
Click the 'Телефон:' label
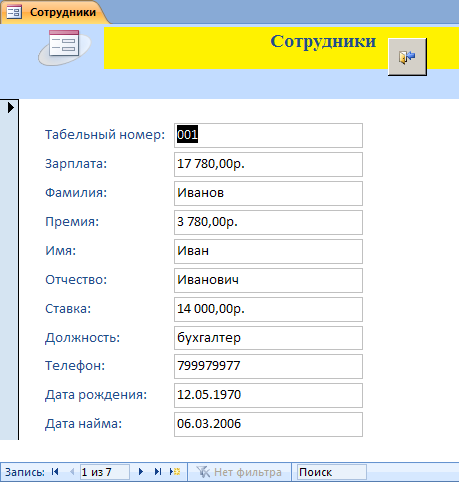pyautogui.click(x=75, y=366)
